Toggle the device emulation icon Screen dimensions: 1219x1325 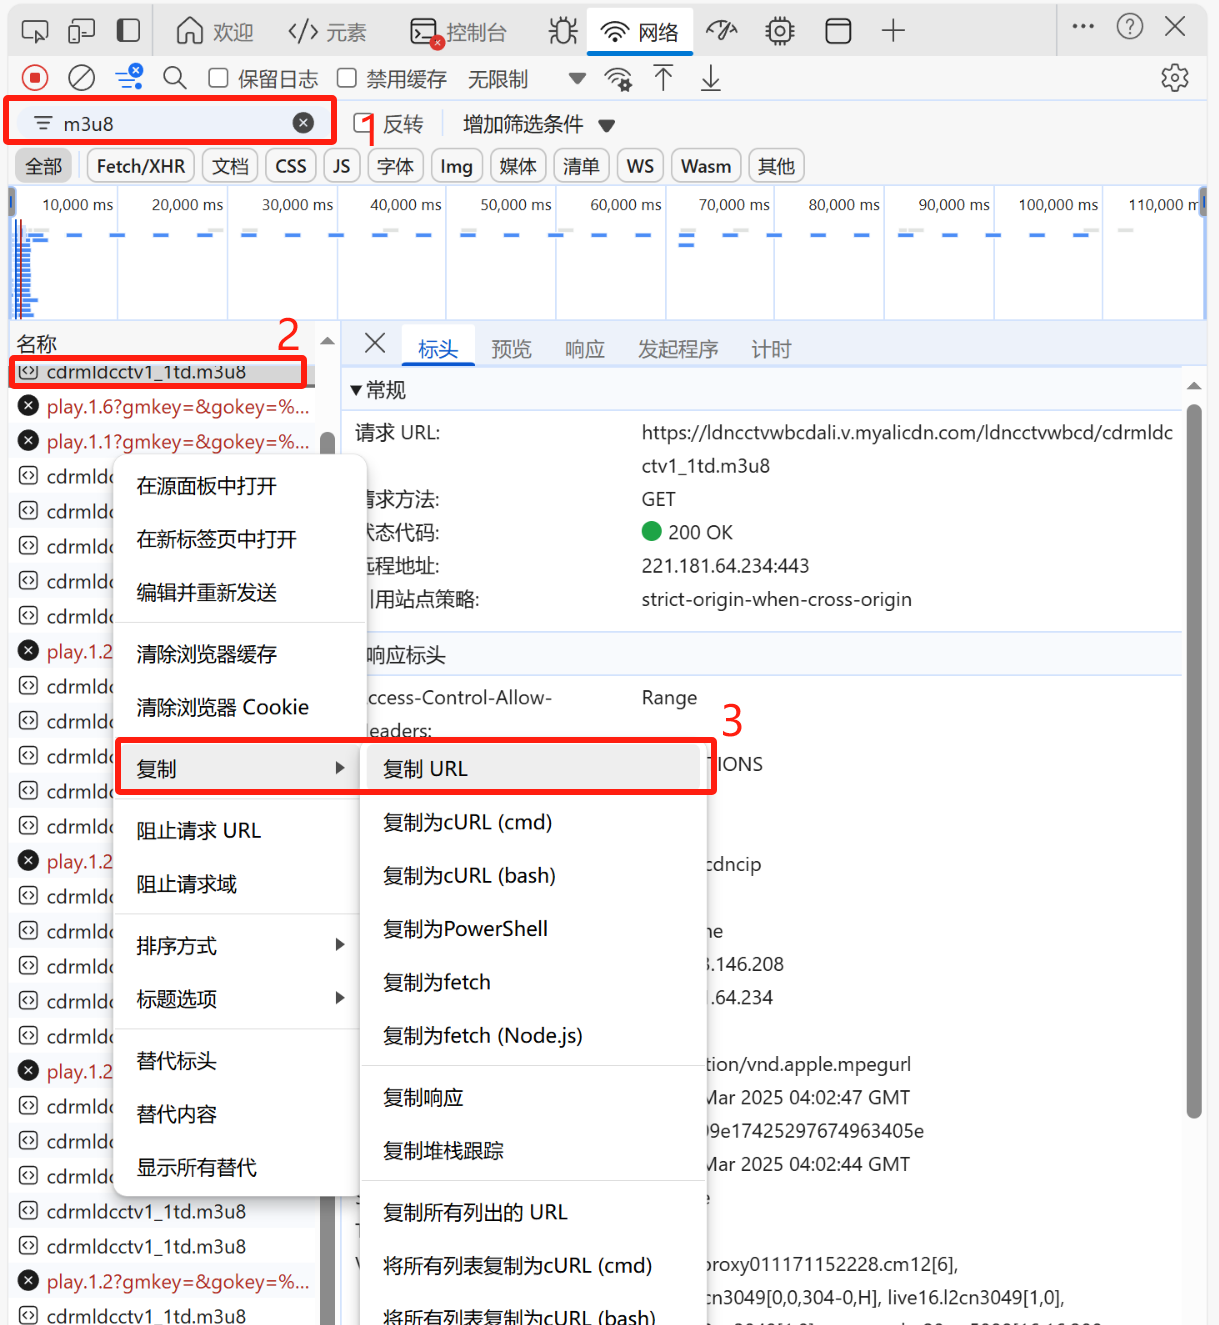[x=82, y=30]
